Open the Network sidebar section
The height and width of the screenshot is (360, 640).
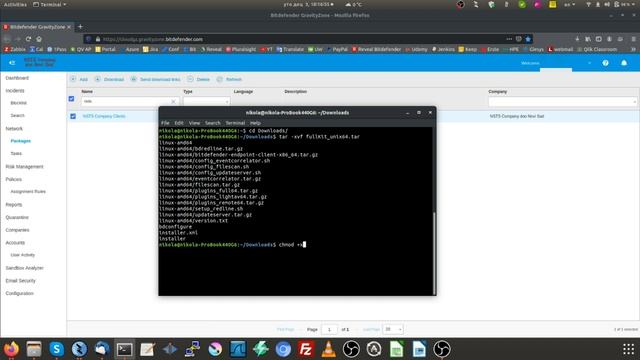14,129
